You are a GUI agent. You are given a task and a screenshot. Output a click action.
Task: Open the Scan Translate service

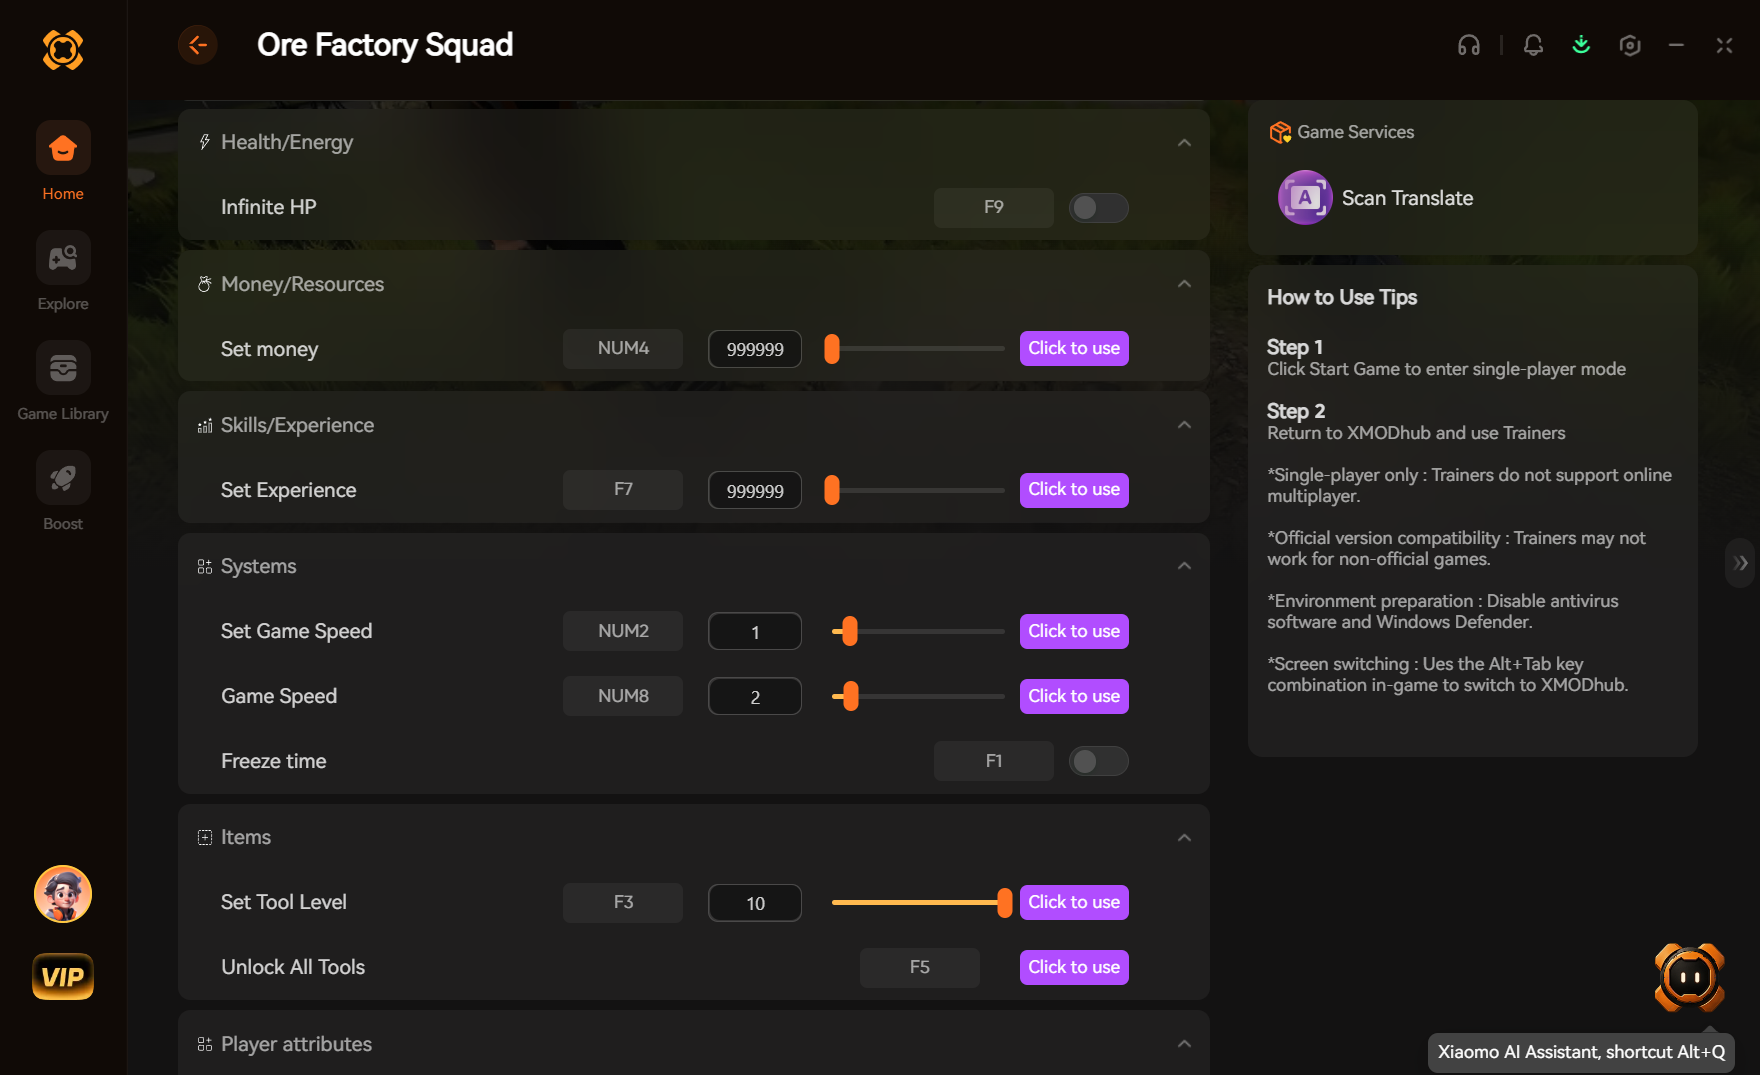1376,198
